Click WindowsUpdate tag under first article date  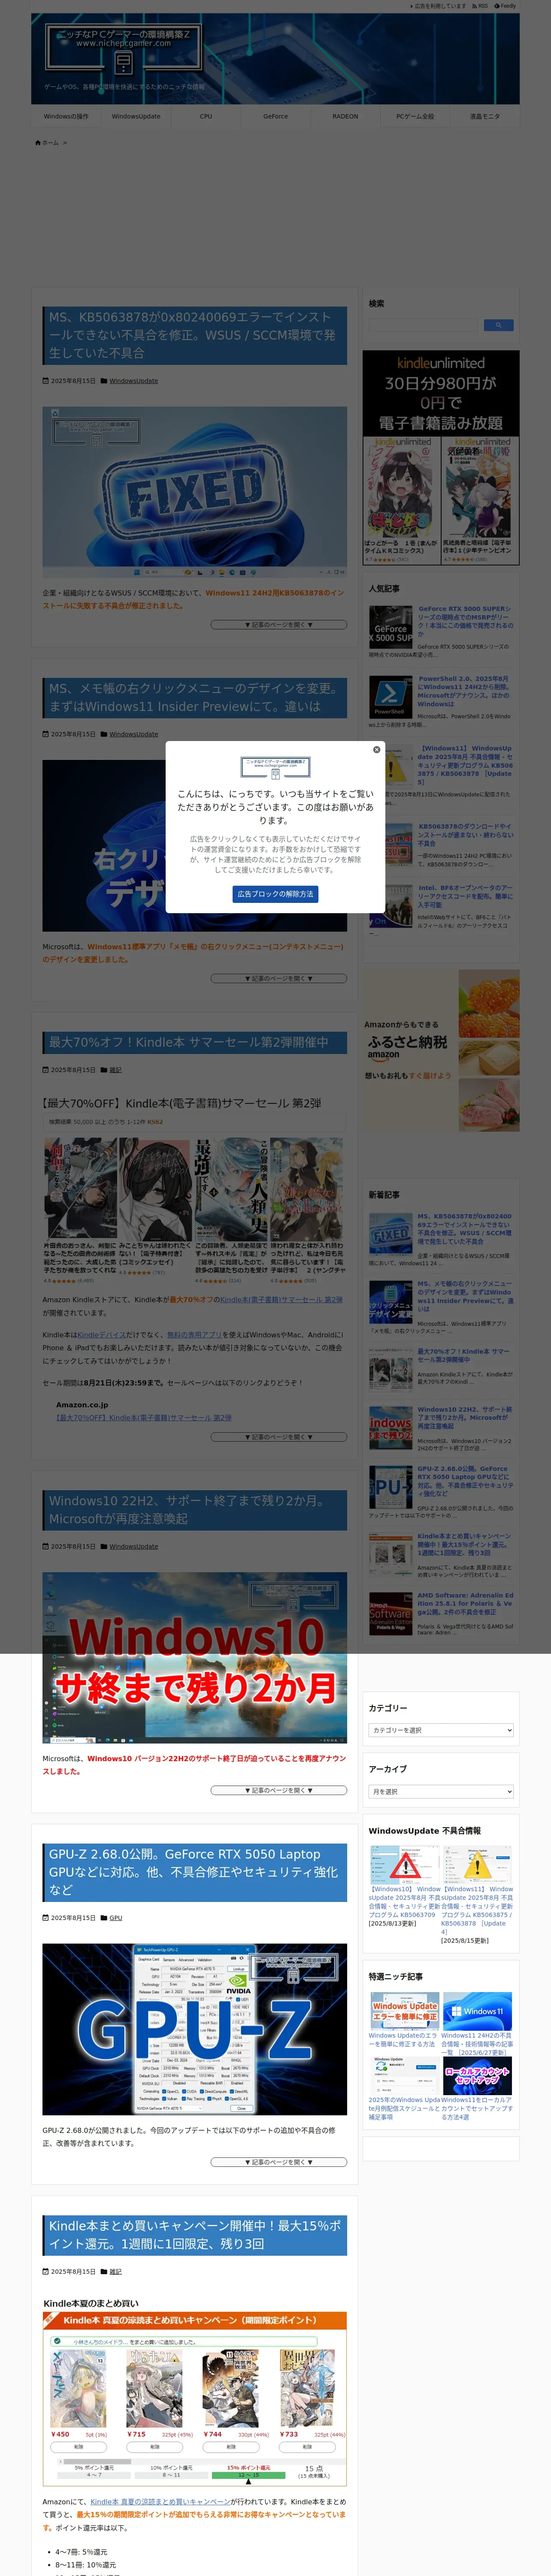pos(134,381)
